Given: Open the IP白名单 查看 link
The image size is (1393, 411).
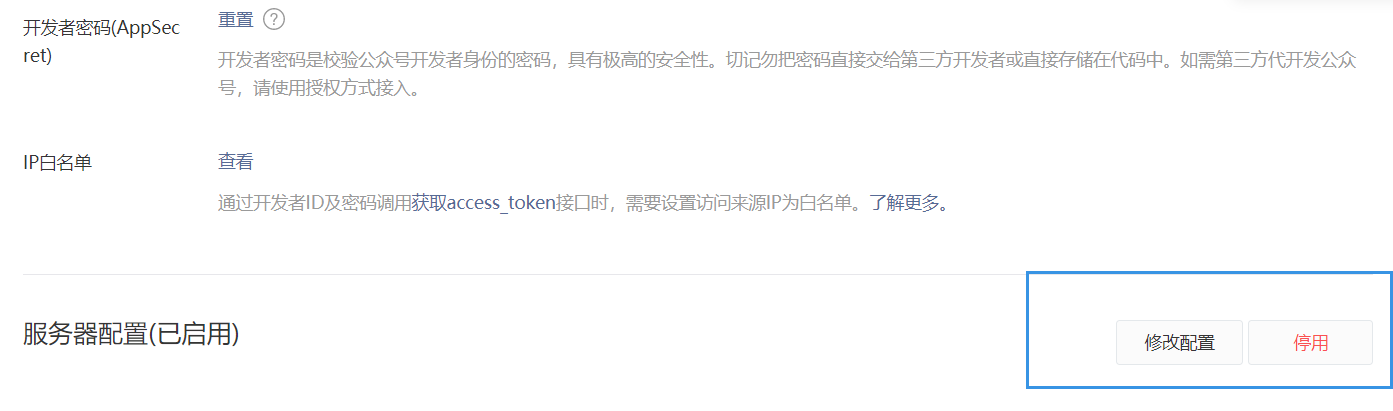Looking at the screenshot, I should pyautogui.click(x=235, y=162).
